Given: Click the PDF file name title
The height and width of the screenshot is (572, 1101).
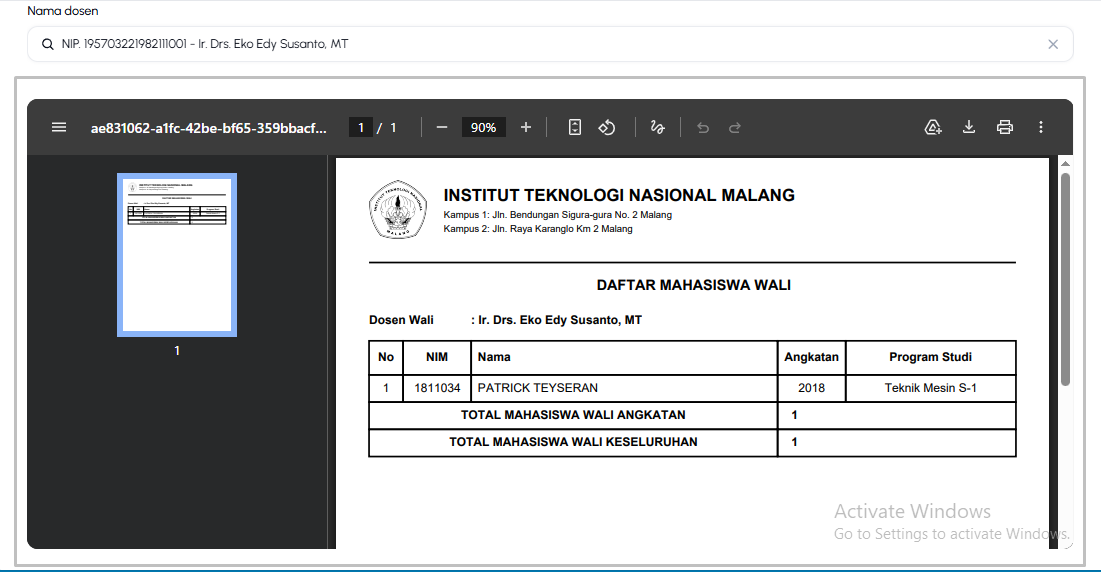Looking at the screenshot, I should point(209,128).
